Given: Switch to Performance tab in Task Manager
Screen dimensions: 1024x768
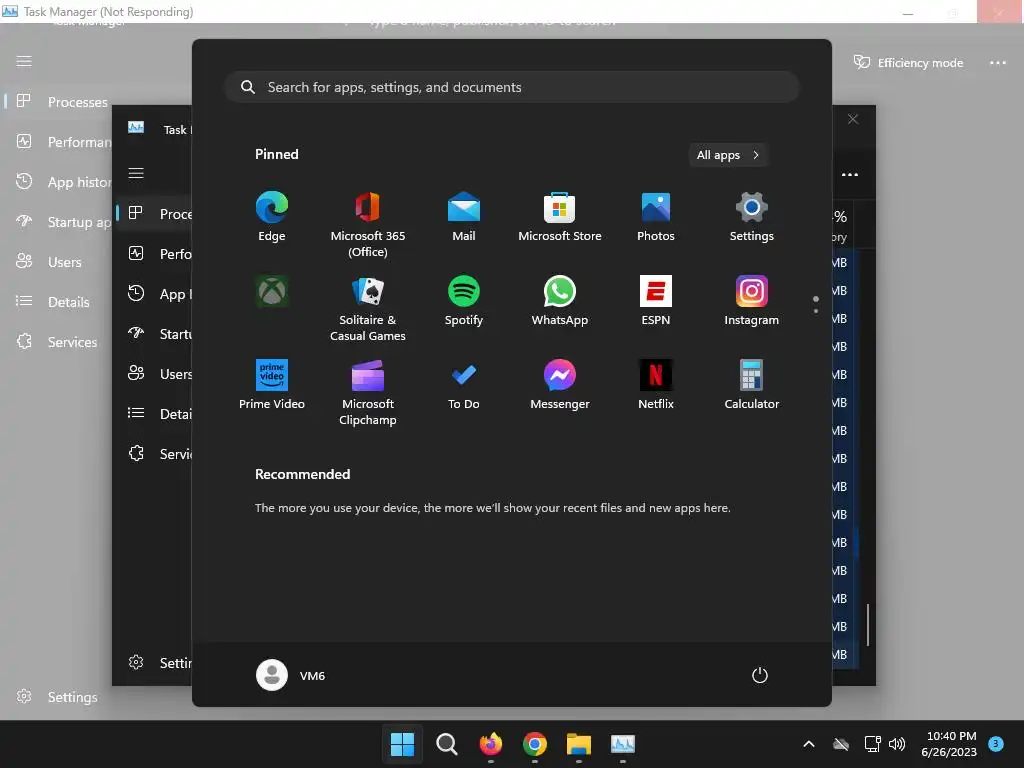Looking at the screenshot, I should [62, 142].
